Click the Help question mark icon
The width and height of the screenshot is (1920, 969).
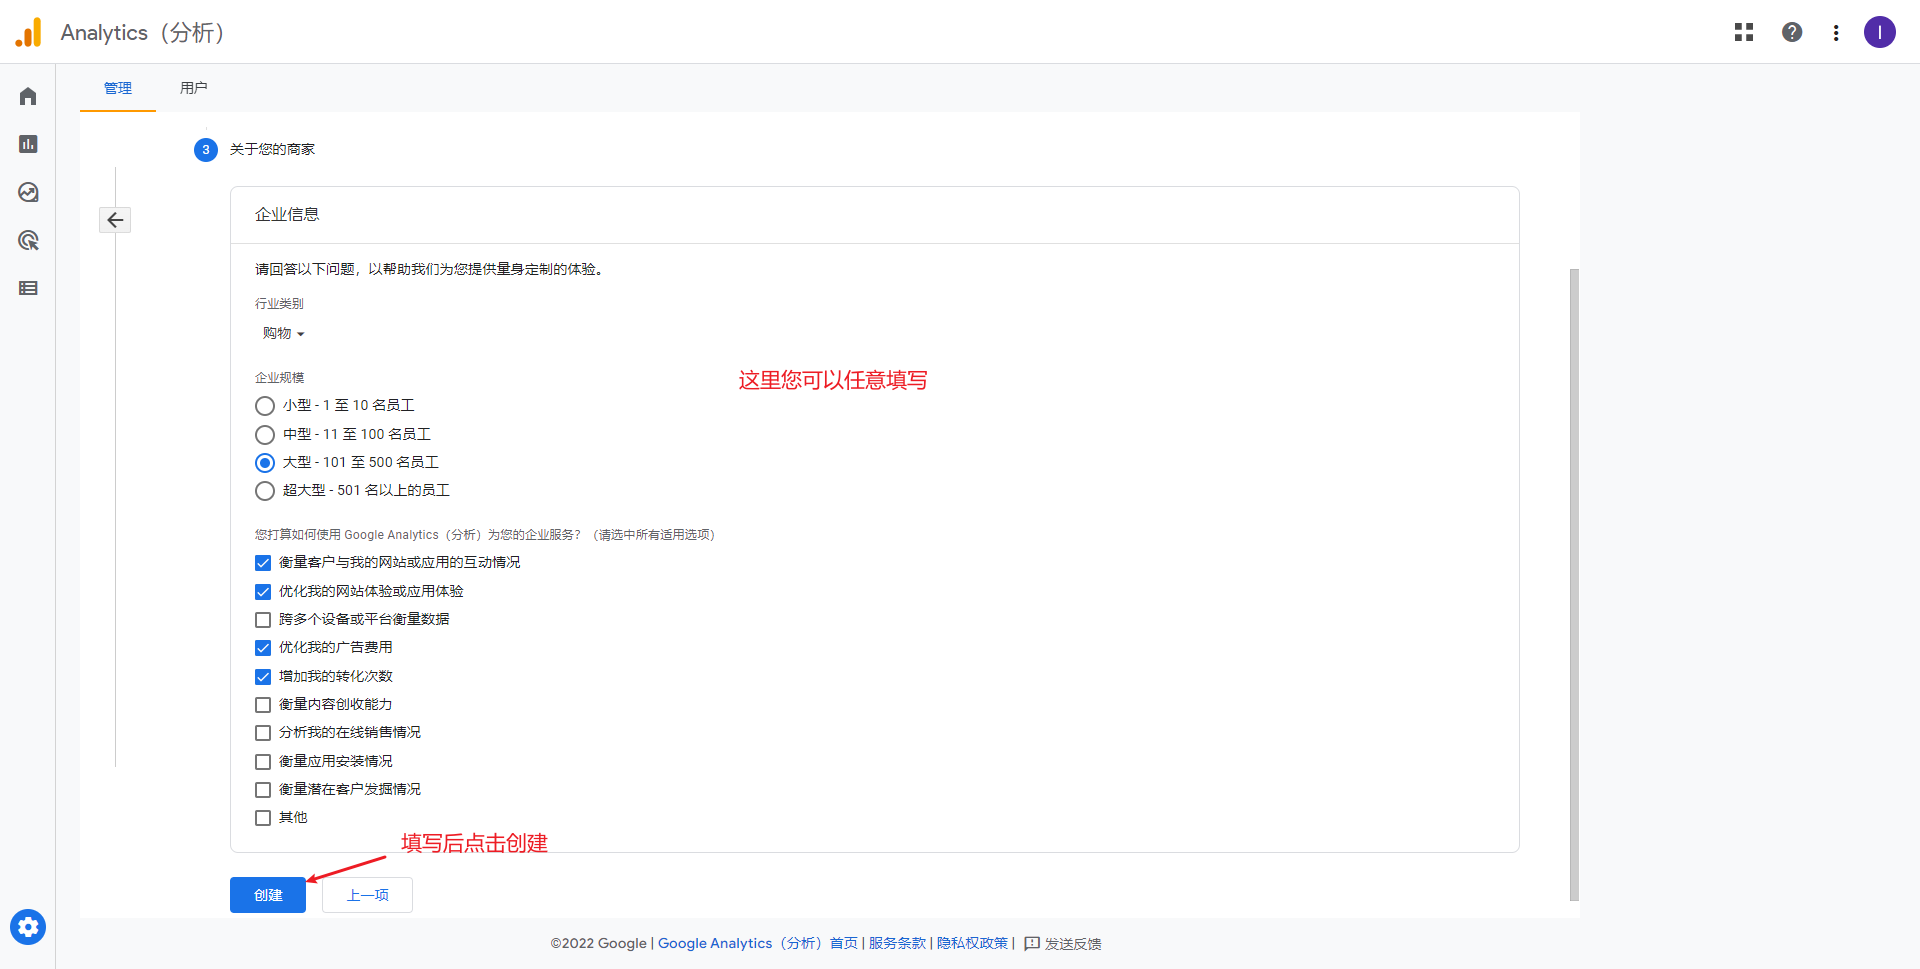coord(1792,32)
